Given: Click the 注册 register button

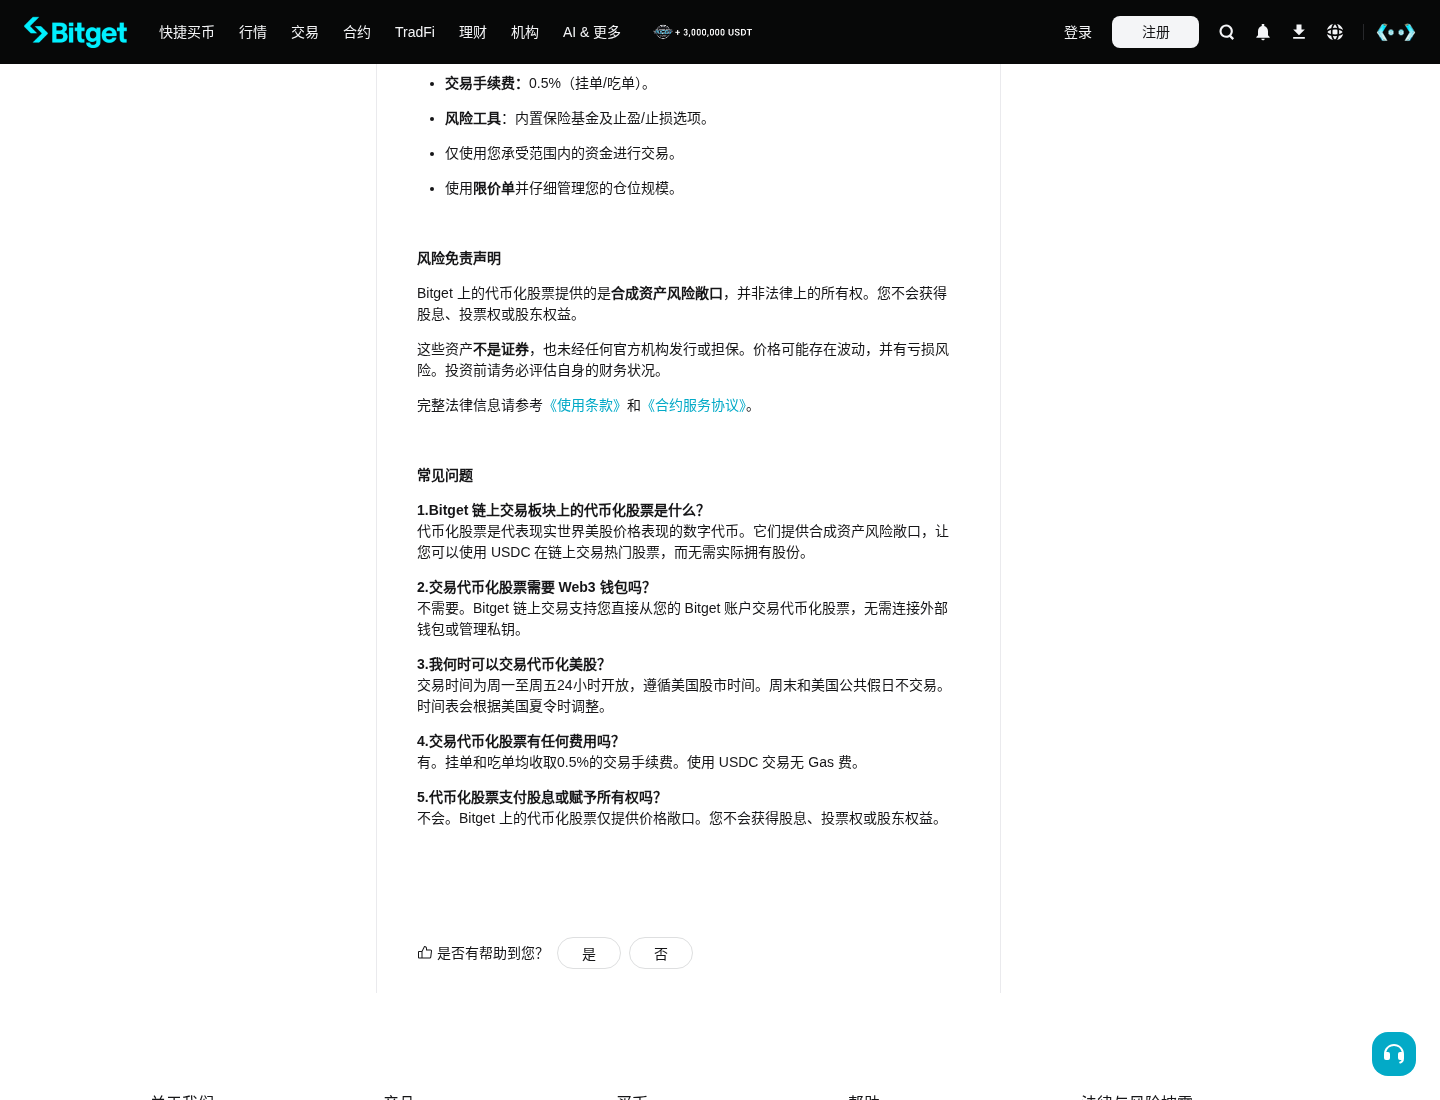Looking at the screenshot, I should 1155,32.
